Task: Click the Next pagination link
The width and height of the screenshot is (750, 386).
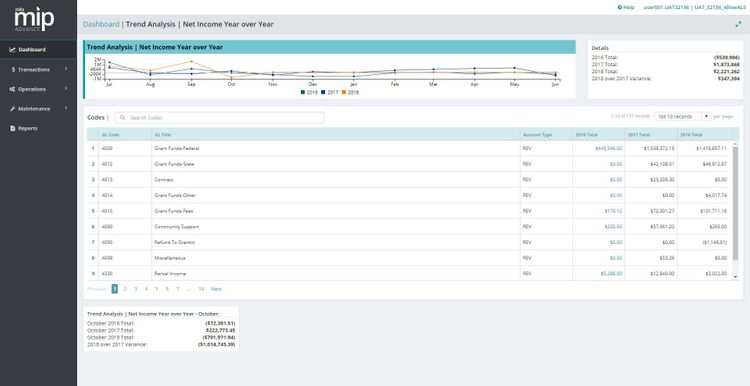Action: [216, 289]
